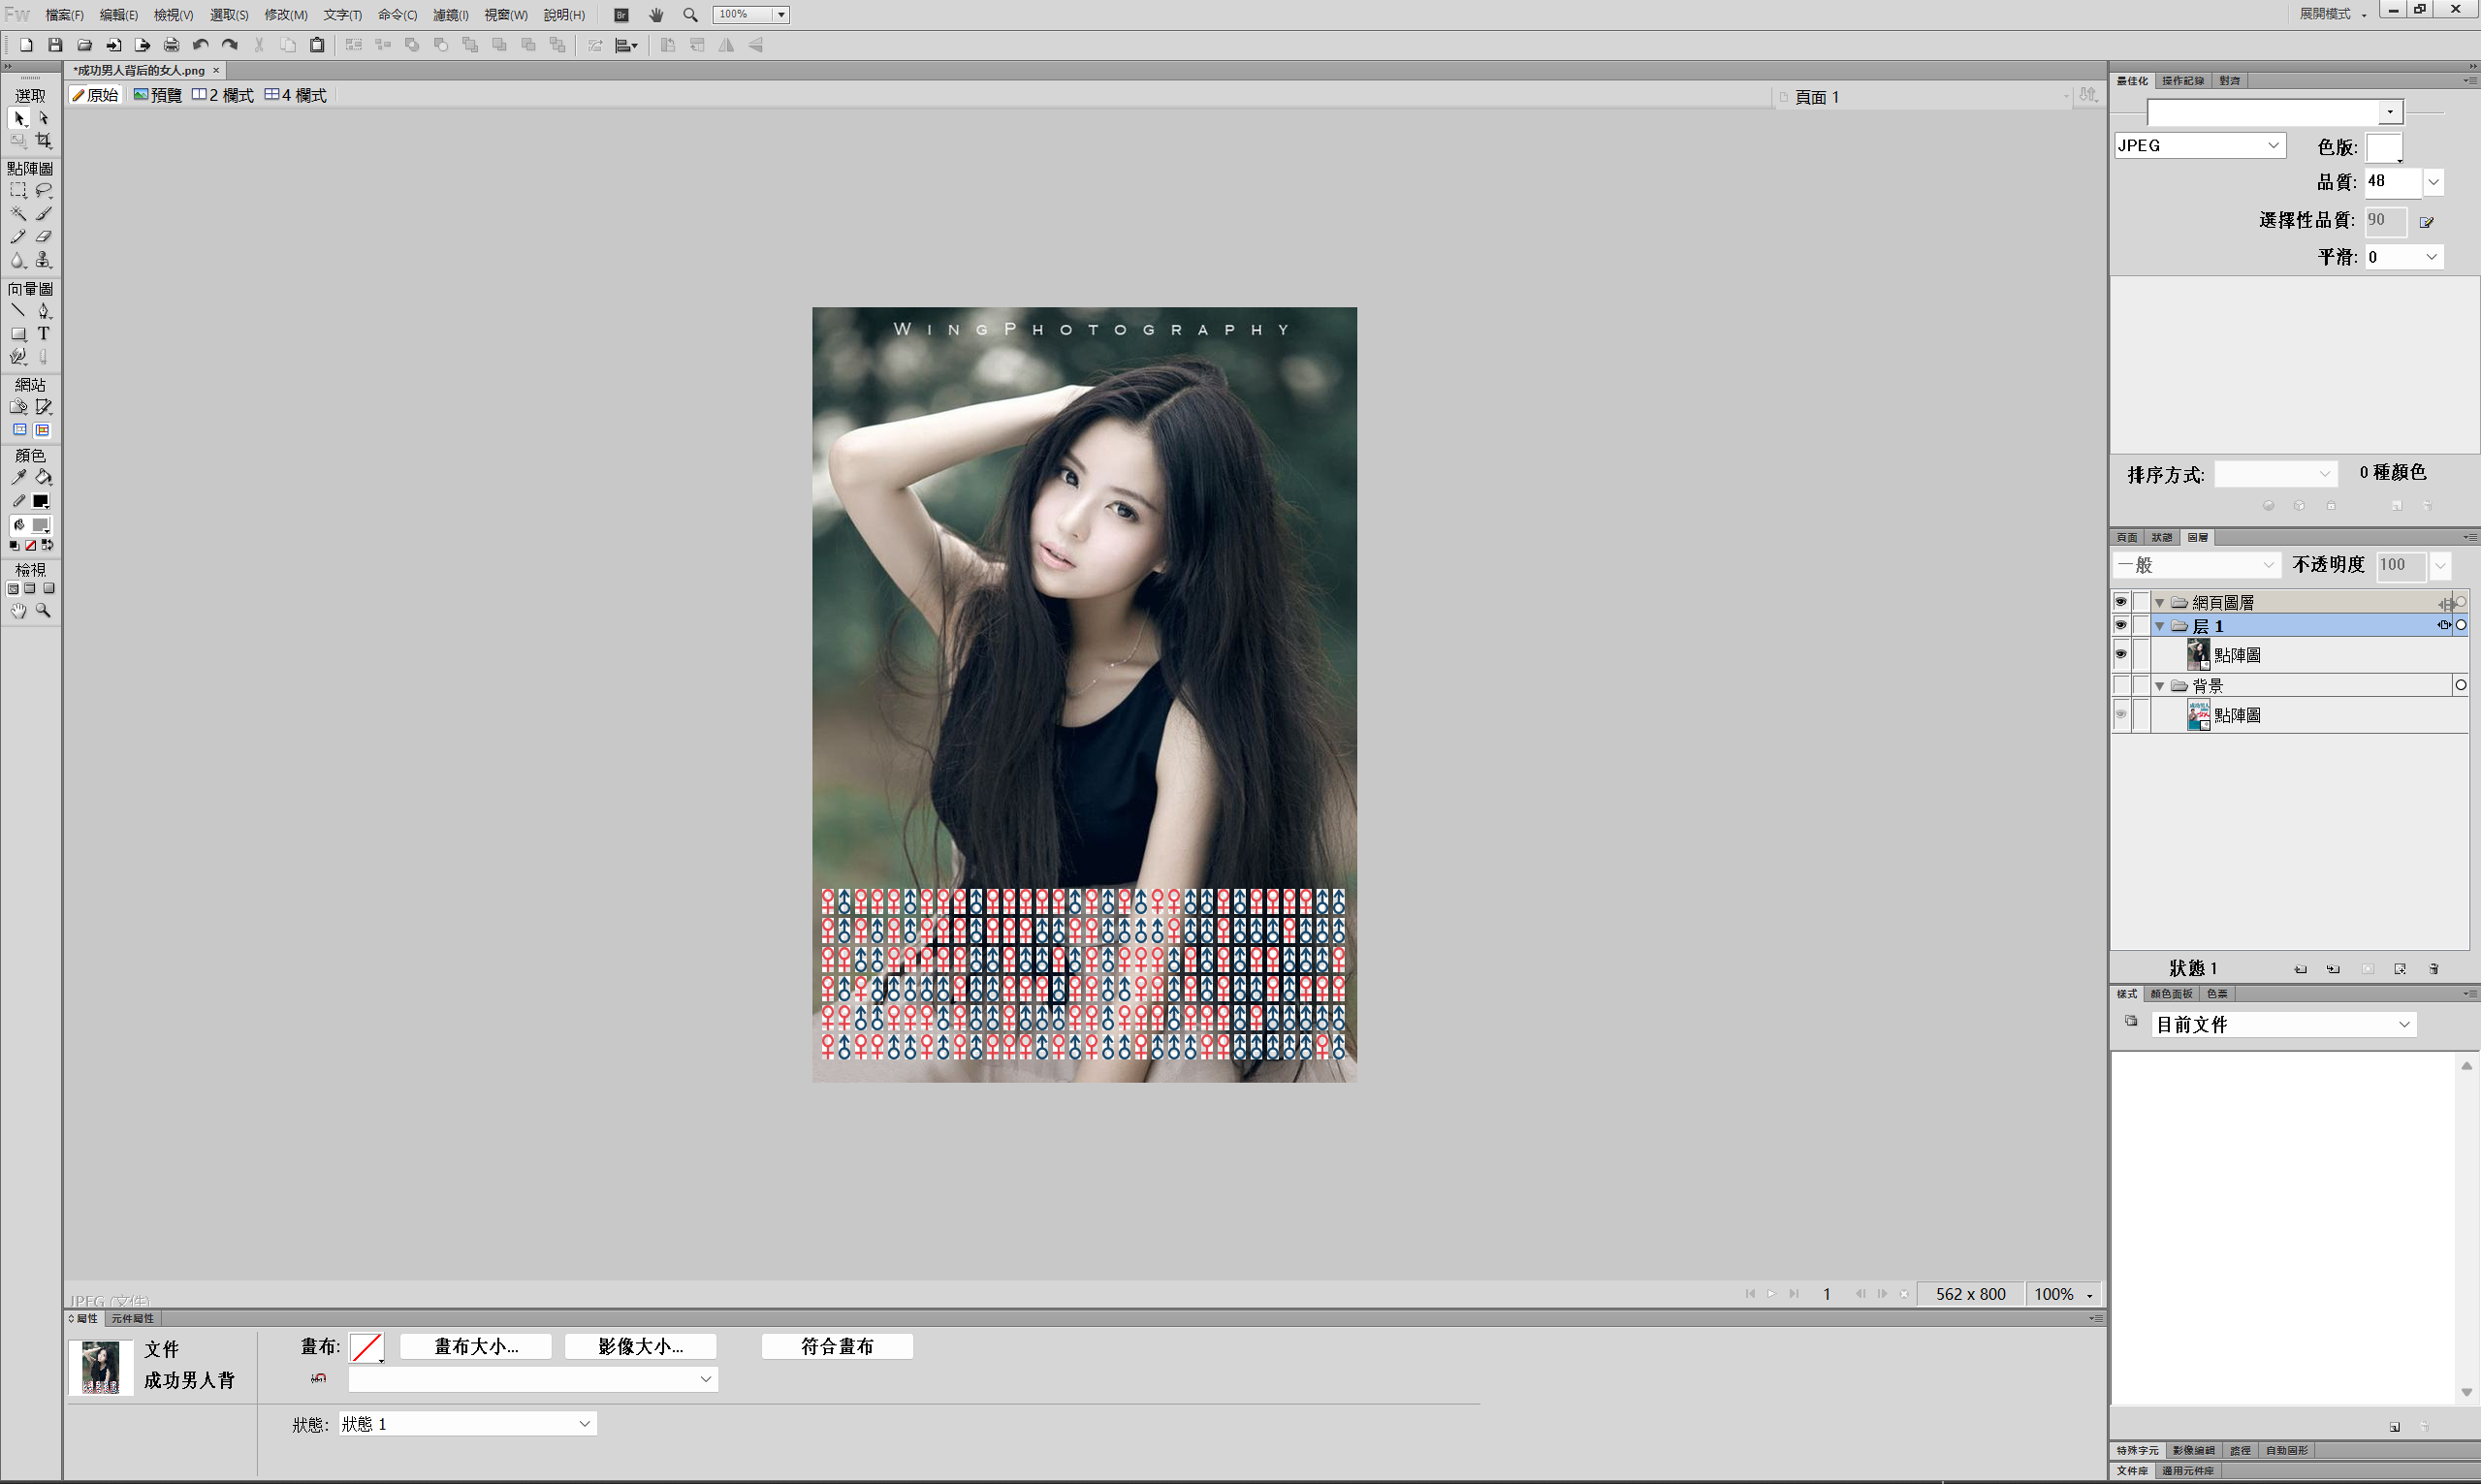Select the Eyedropper tool

(18, 477)
